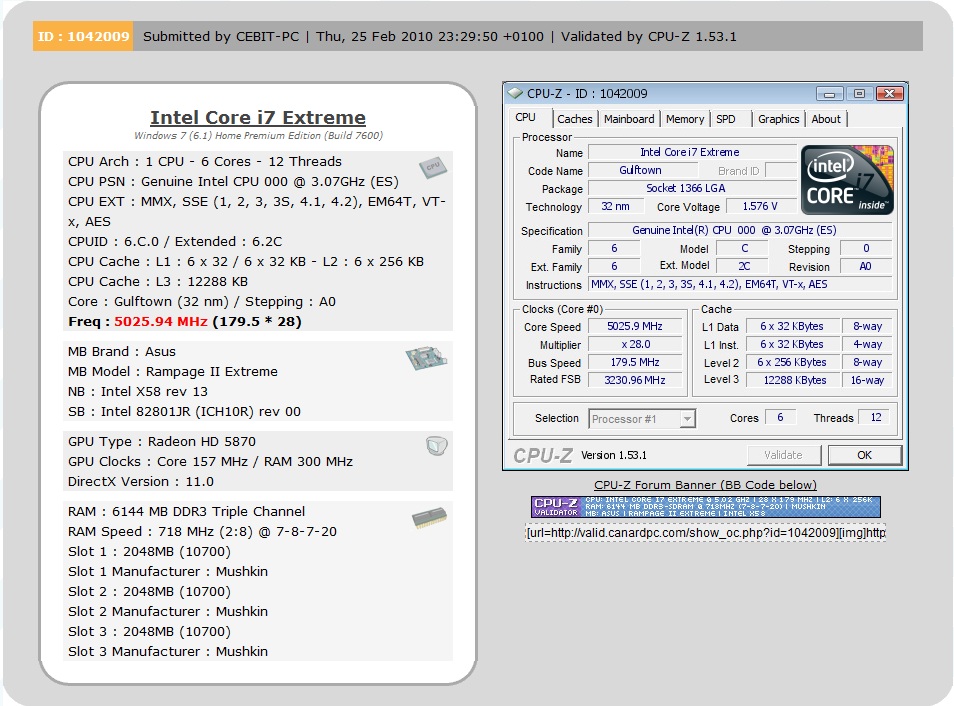Click the Core Speed value 5025.9 MHz
The width and height of the screenshot is (954, 706).
635,326
